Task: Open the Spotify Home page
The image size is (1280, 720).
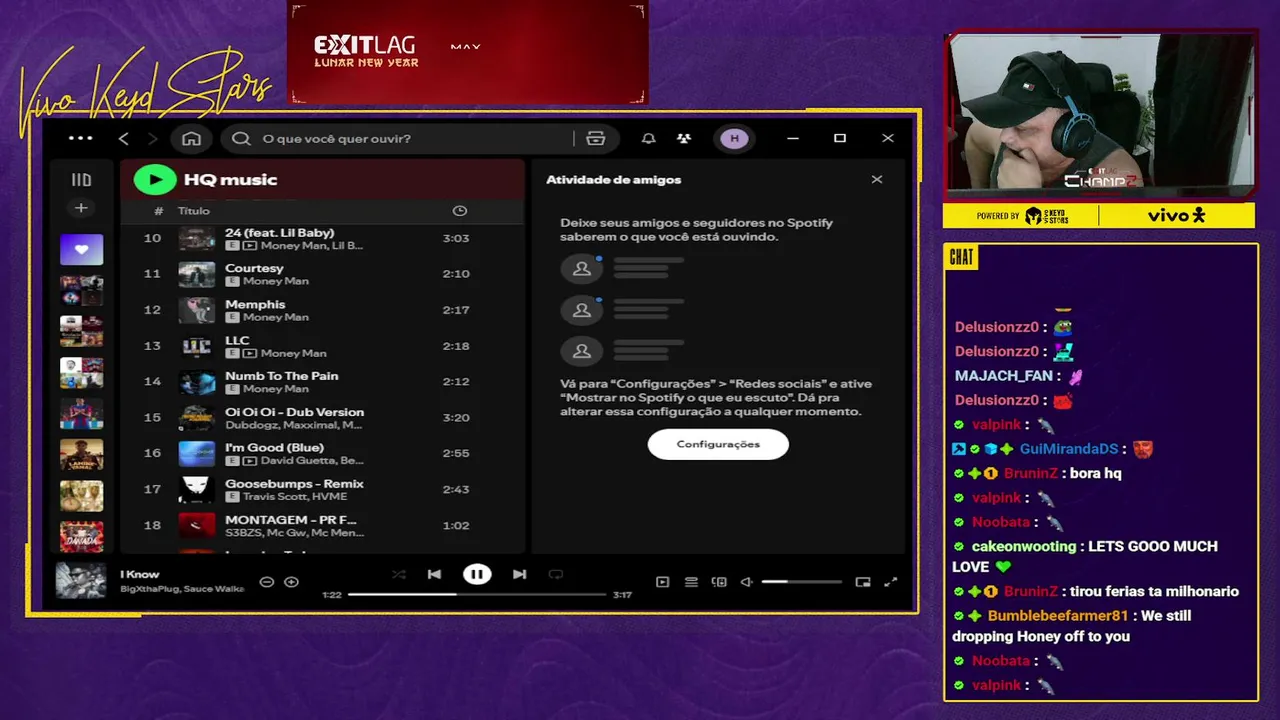Action: (x=191, y=138)
